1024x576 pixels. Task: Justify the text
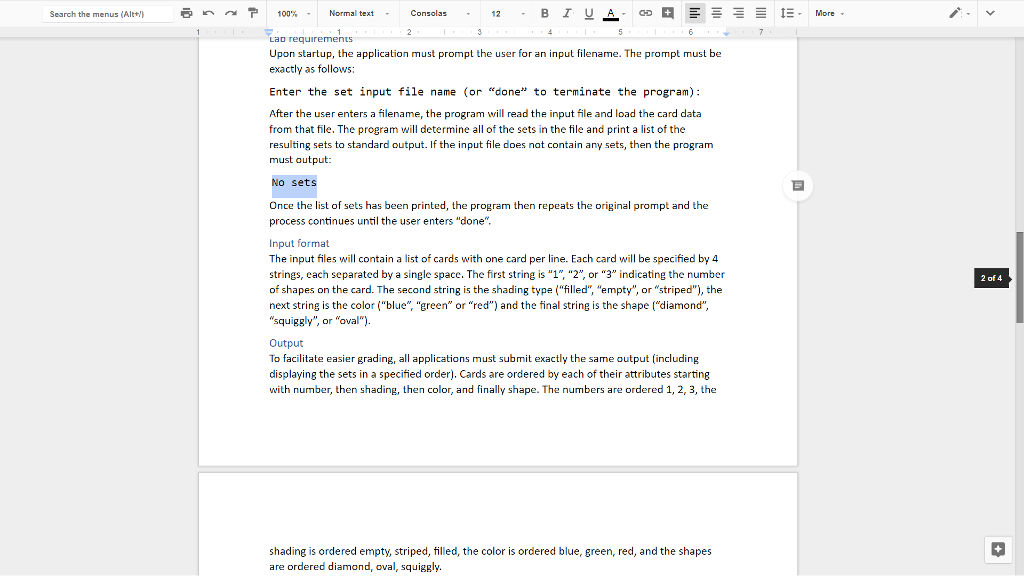pyautogui.click(x=761, y=13)
